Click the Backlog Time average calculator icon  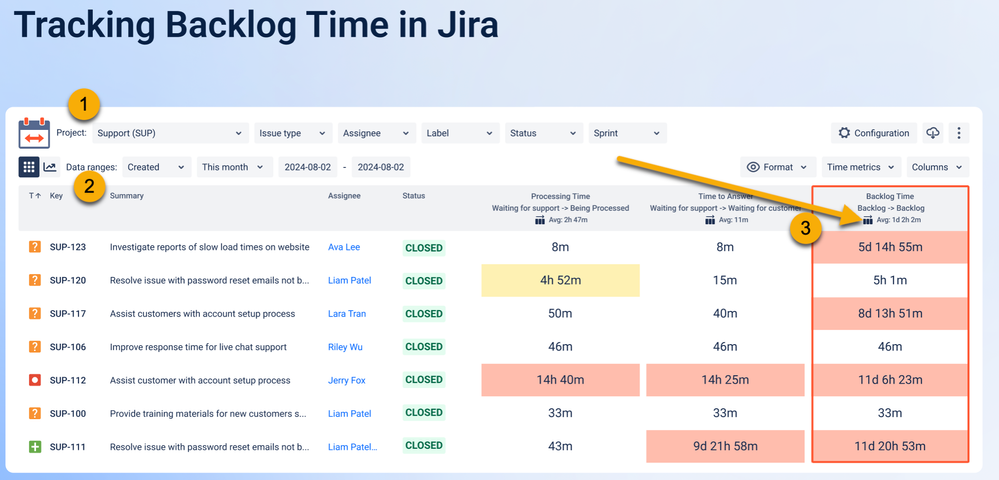point(867,220)
